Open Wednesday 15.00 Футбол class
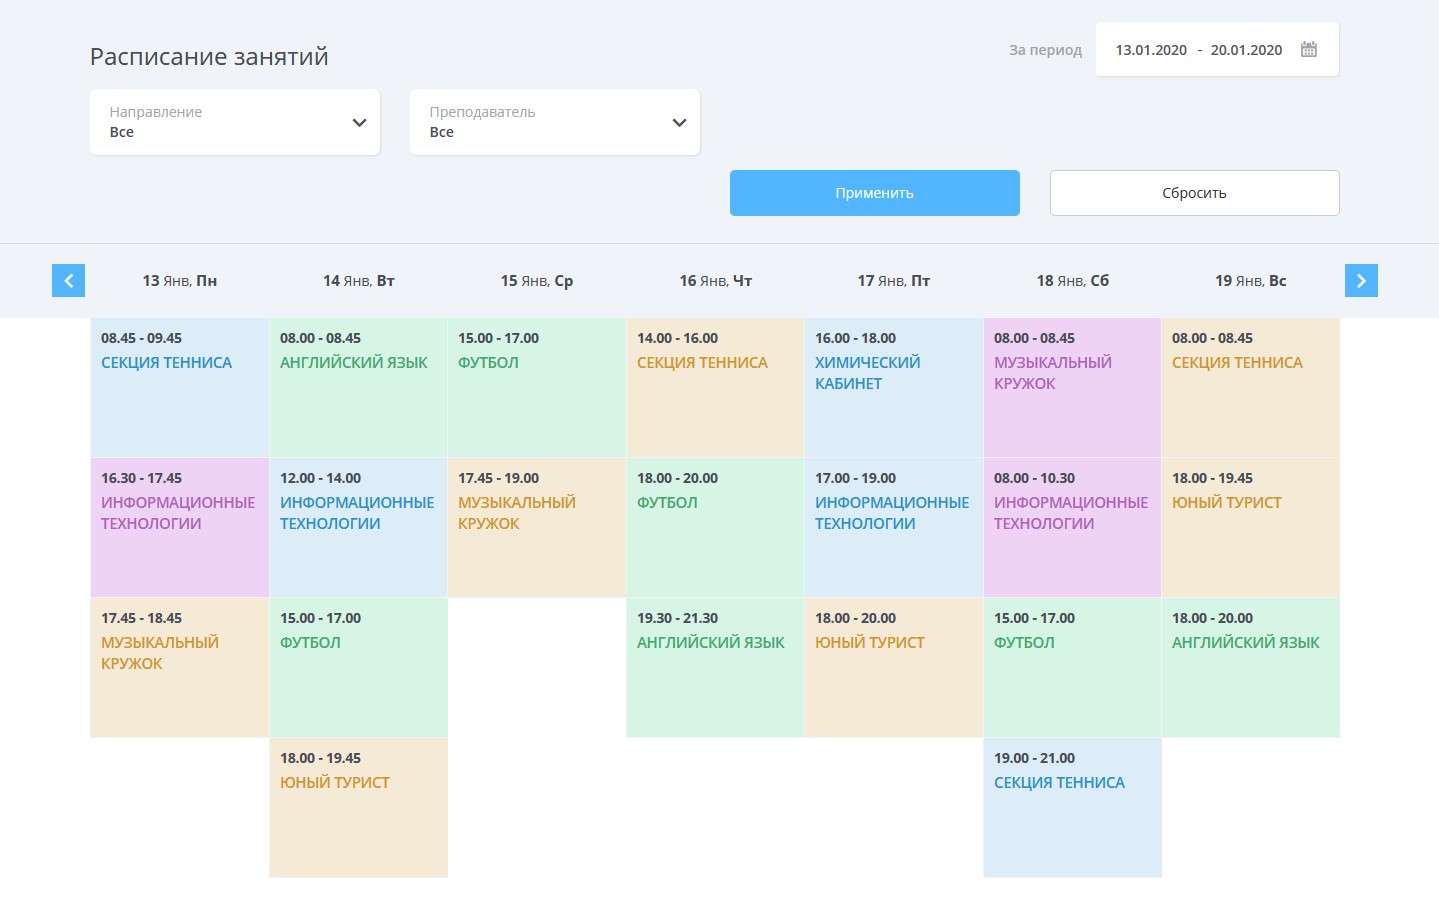The image size is (1439, 905). tap(536, 387)
